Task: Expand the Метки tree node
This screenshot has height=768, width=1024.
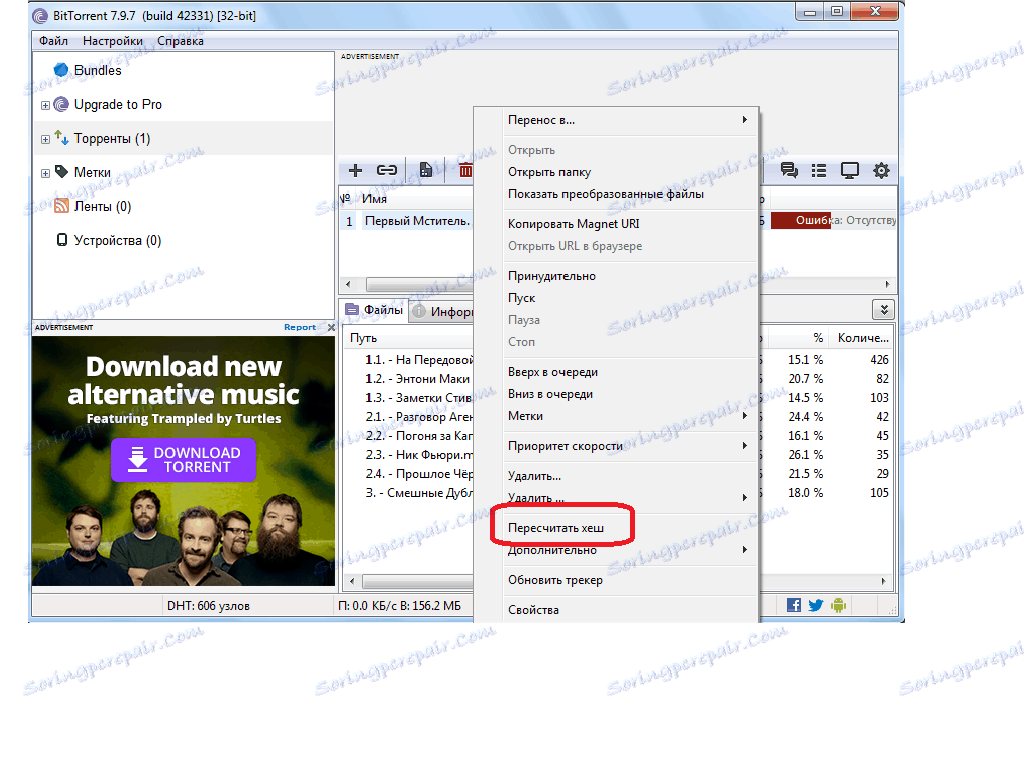Action: coord(45,173)
